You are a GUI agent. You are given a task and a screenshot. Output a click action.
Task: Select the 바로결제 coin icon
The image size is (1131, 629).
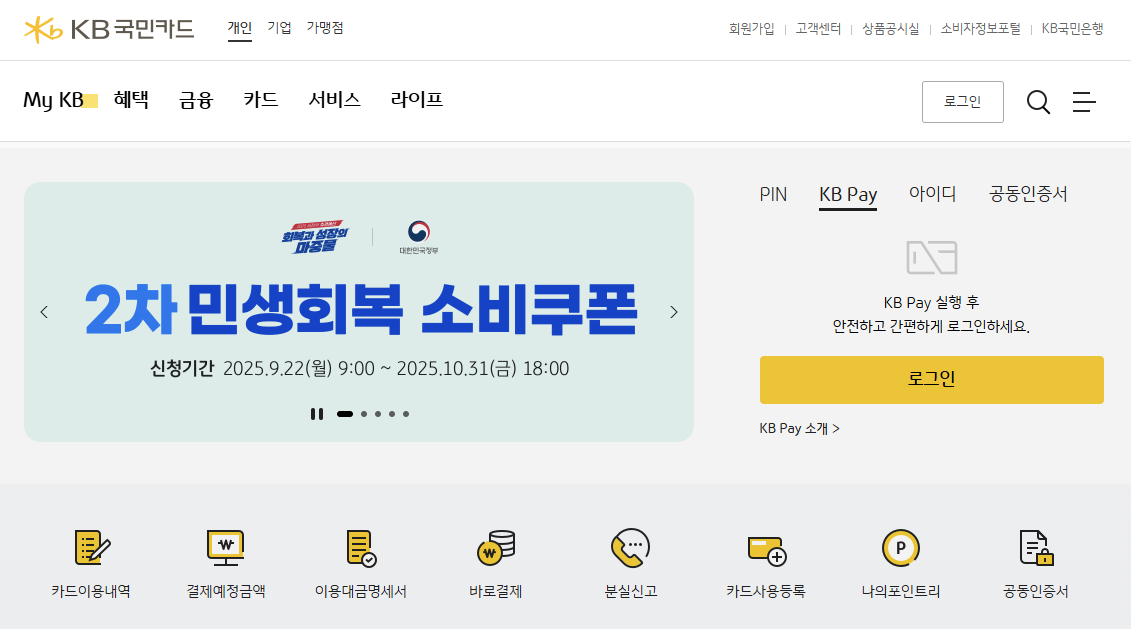pos(496,547)
